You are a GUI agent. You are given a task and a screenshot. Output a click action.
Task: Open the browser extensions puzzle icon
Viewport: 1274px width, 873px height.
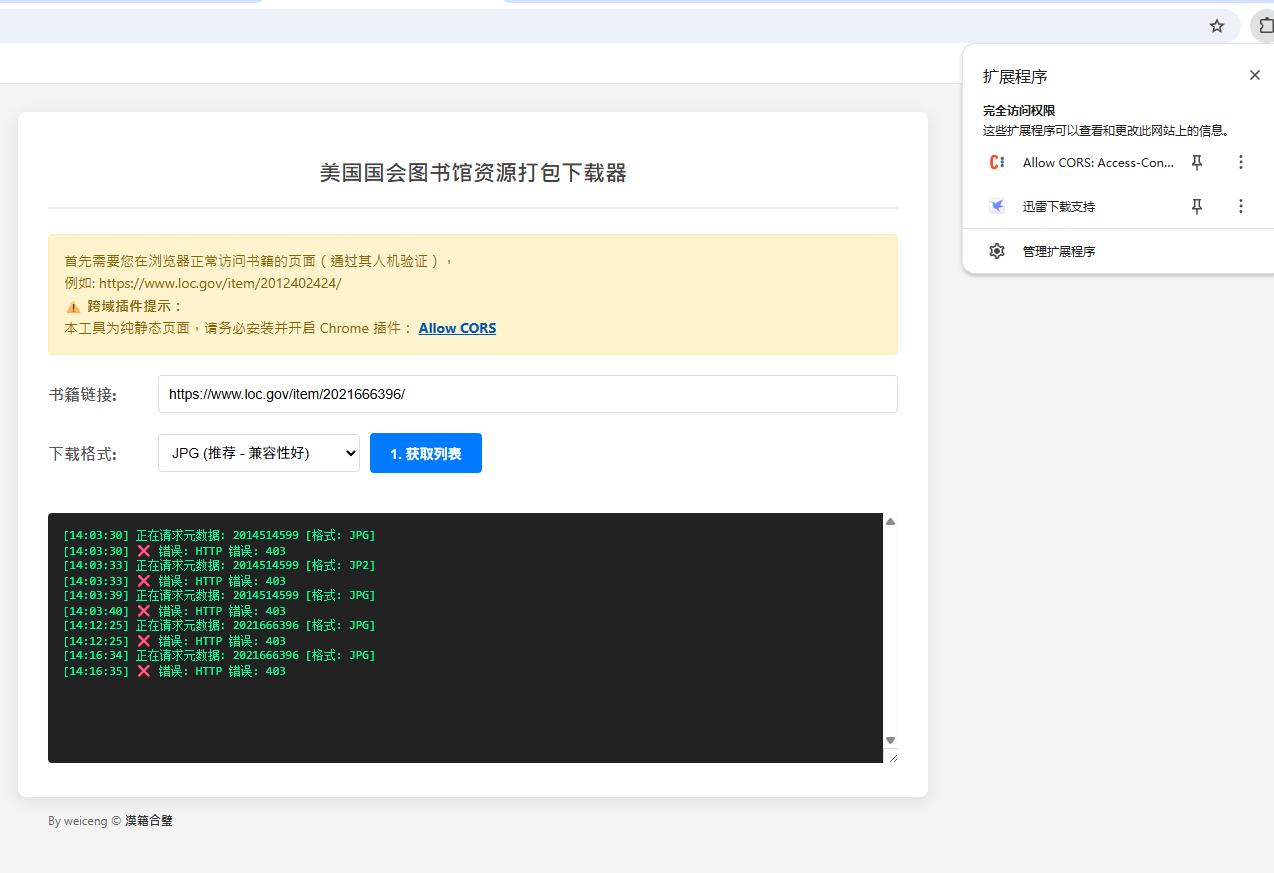[1265, 26]
